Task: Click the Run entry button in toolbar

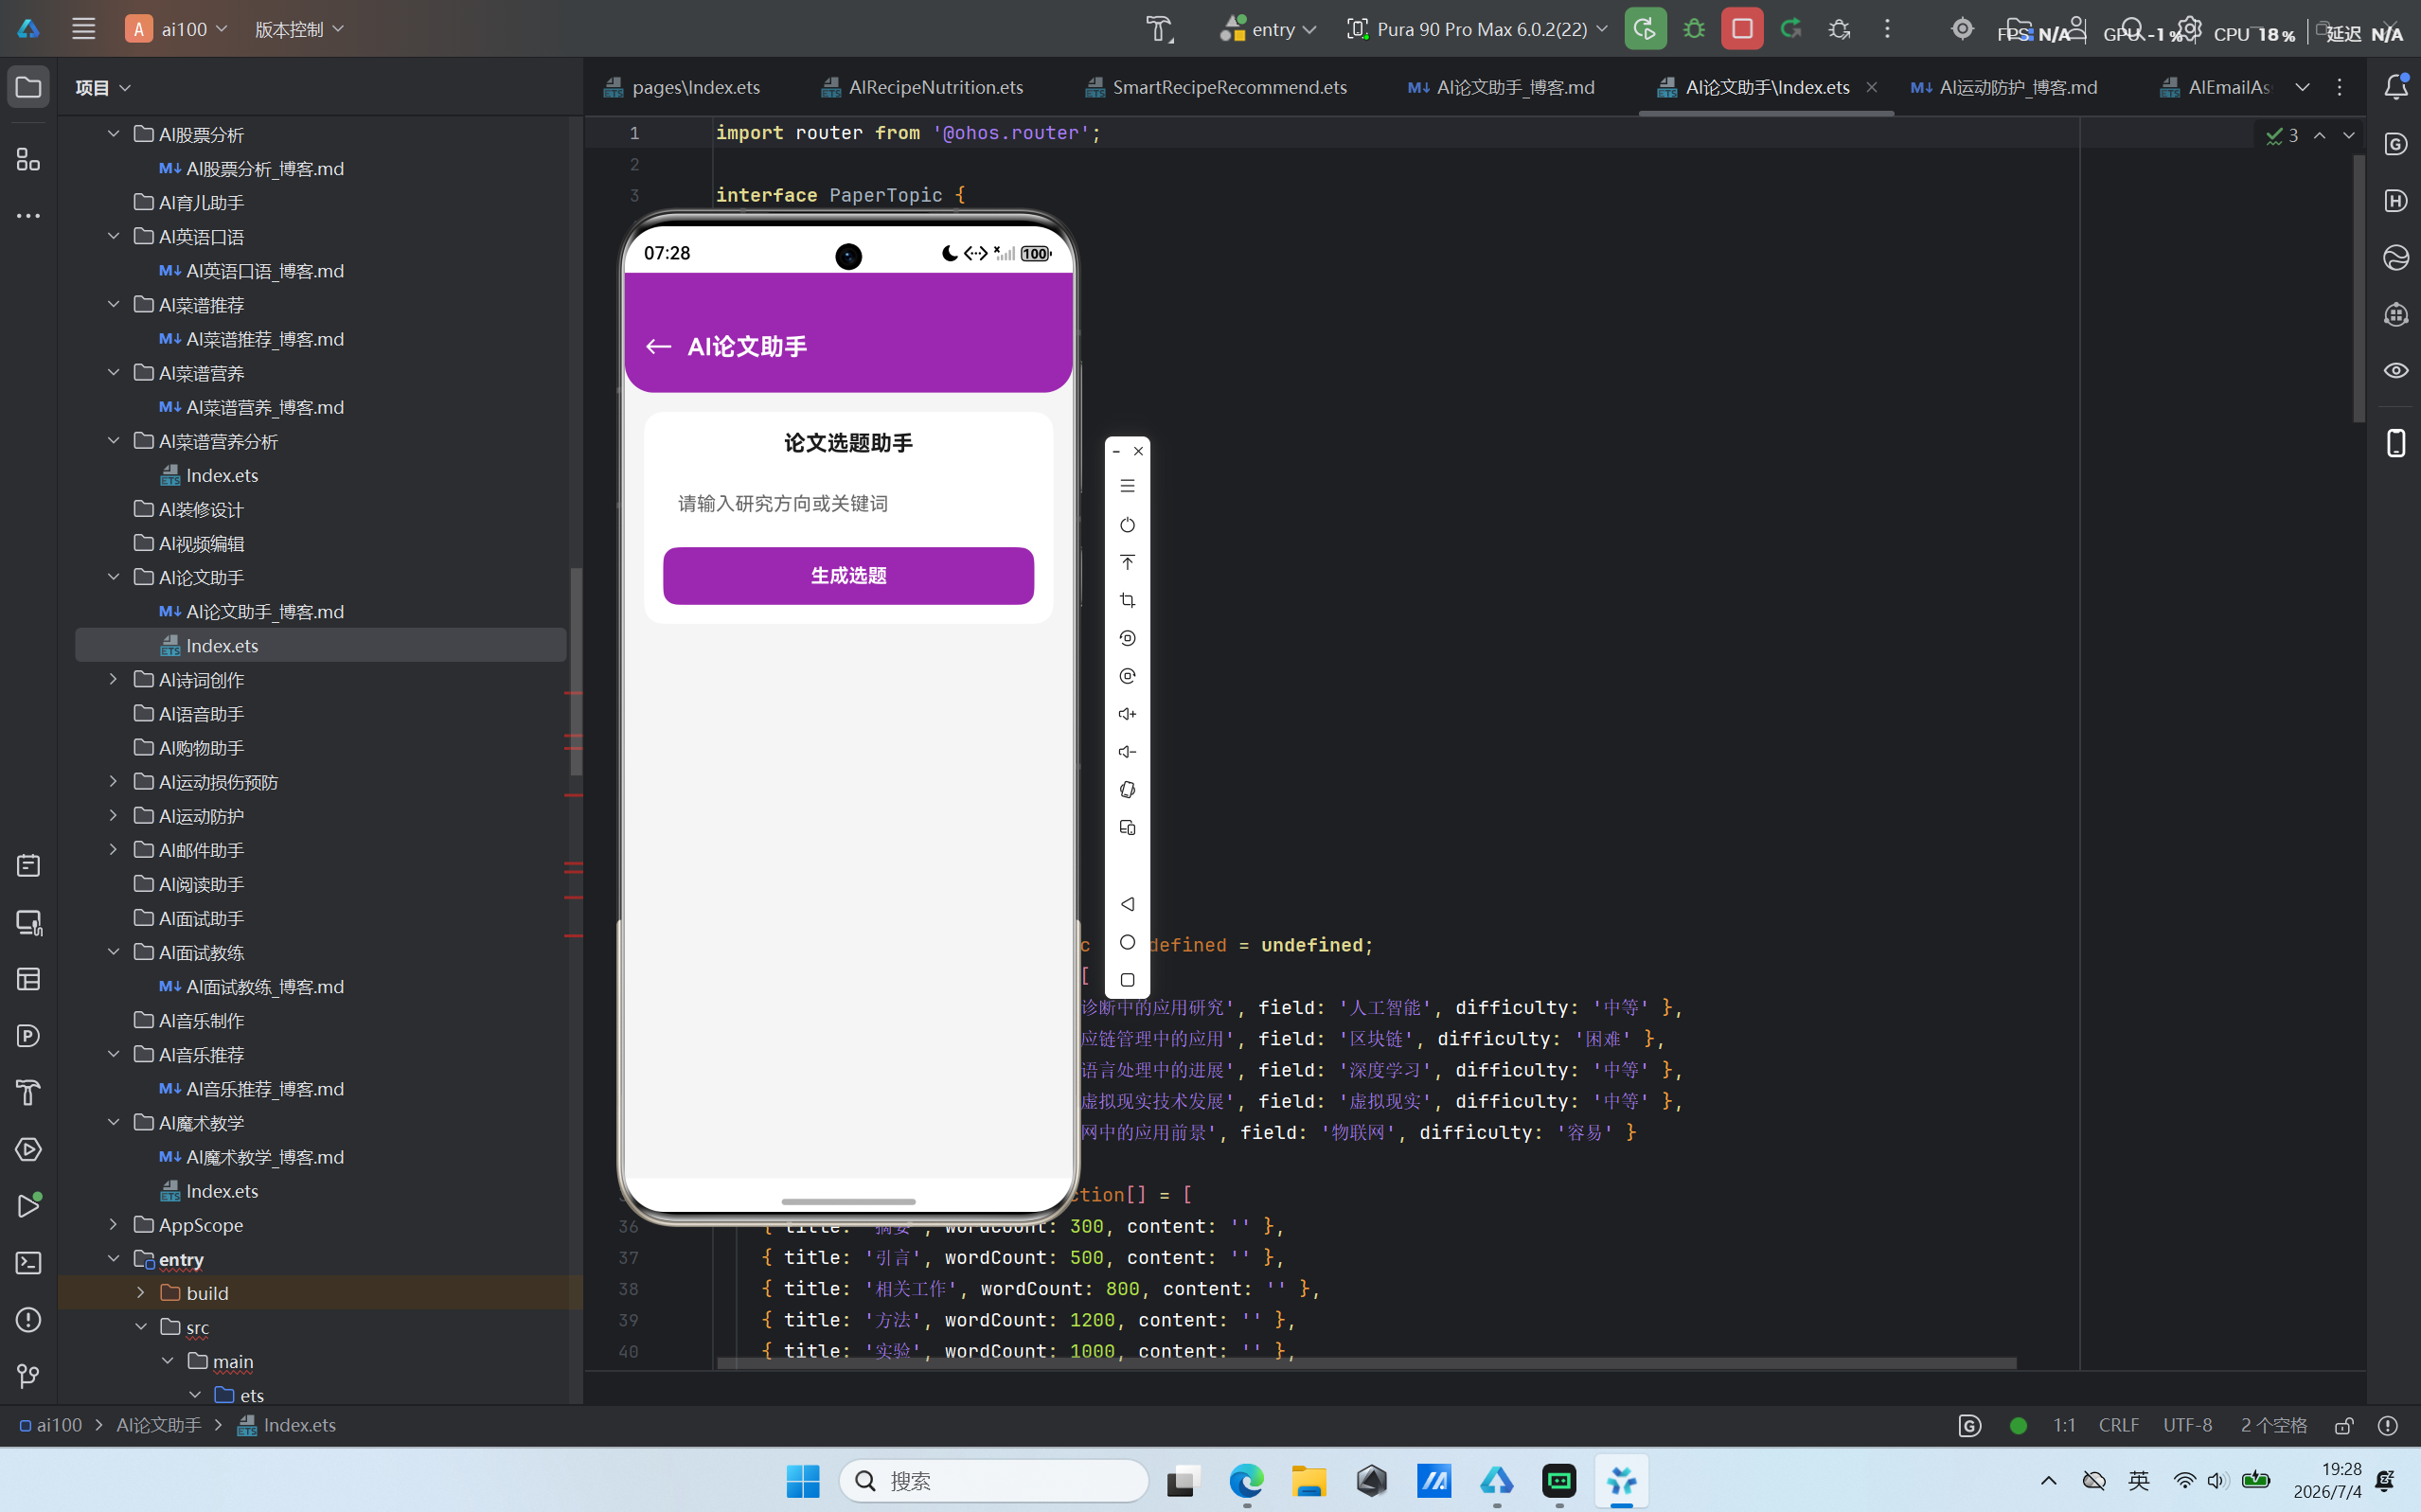Action: coord(1645,29)
